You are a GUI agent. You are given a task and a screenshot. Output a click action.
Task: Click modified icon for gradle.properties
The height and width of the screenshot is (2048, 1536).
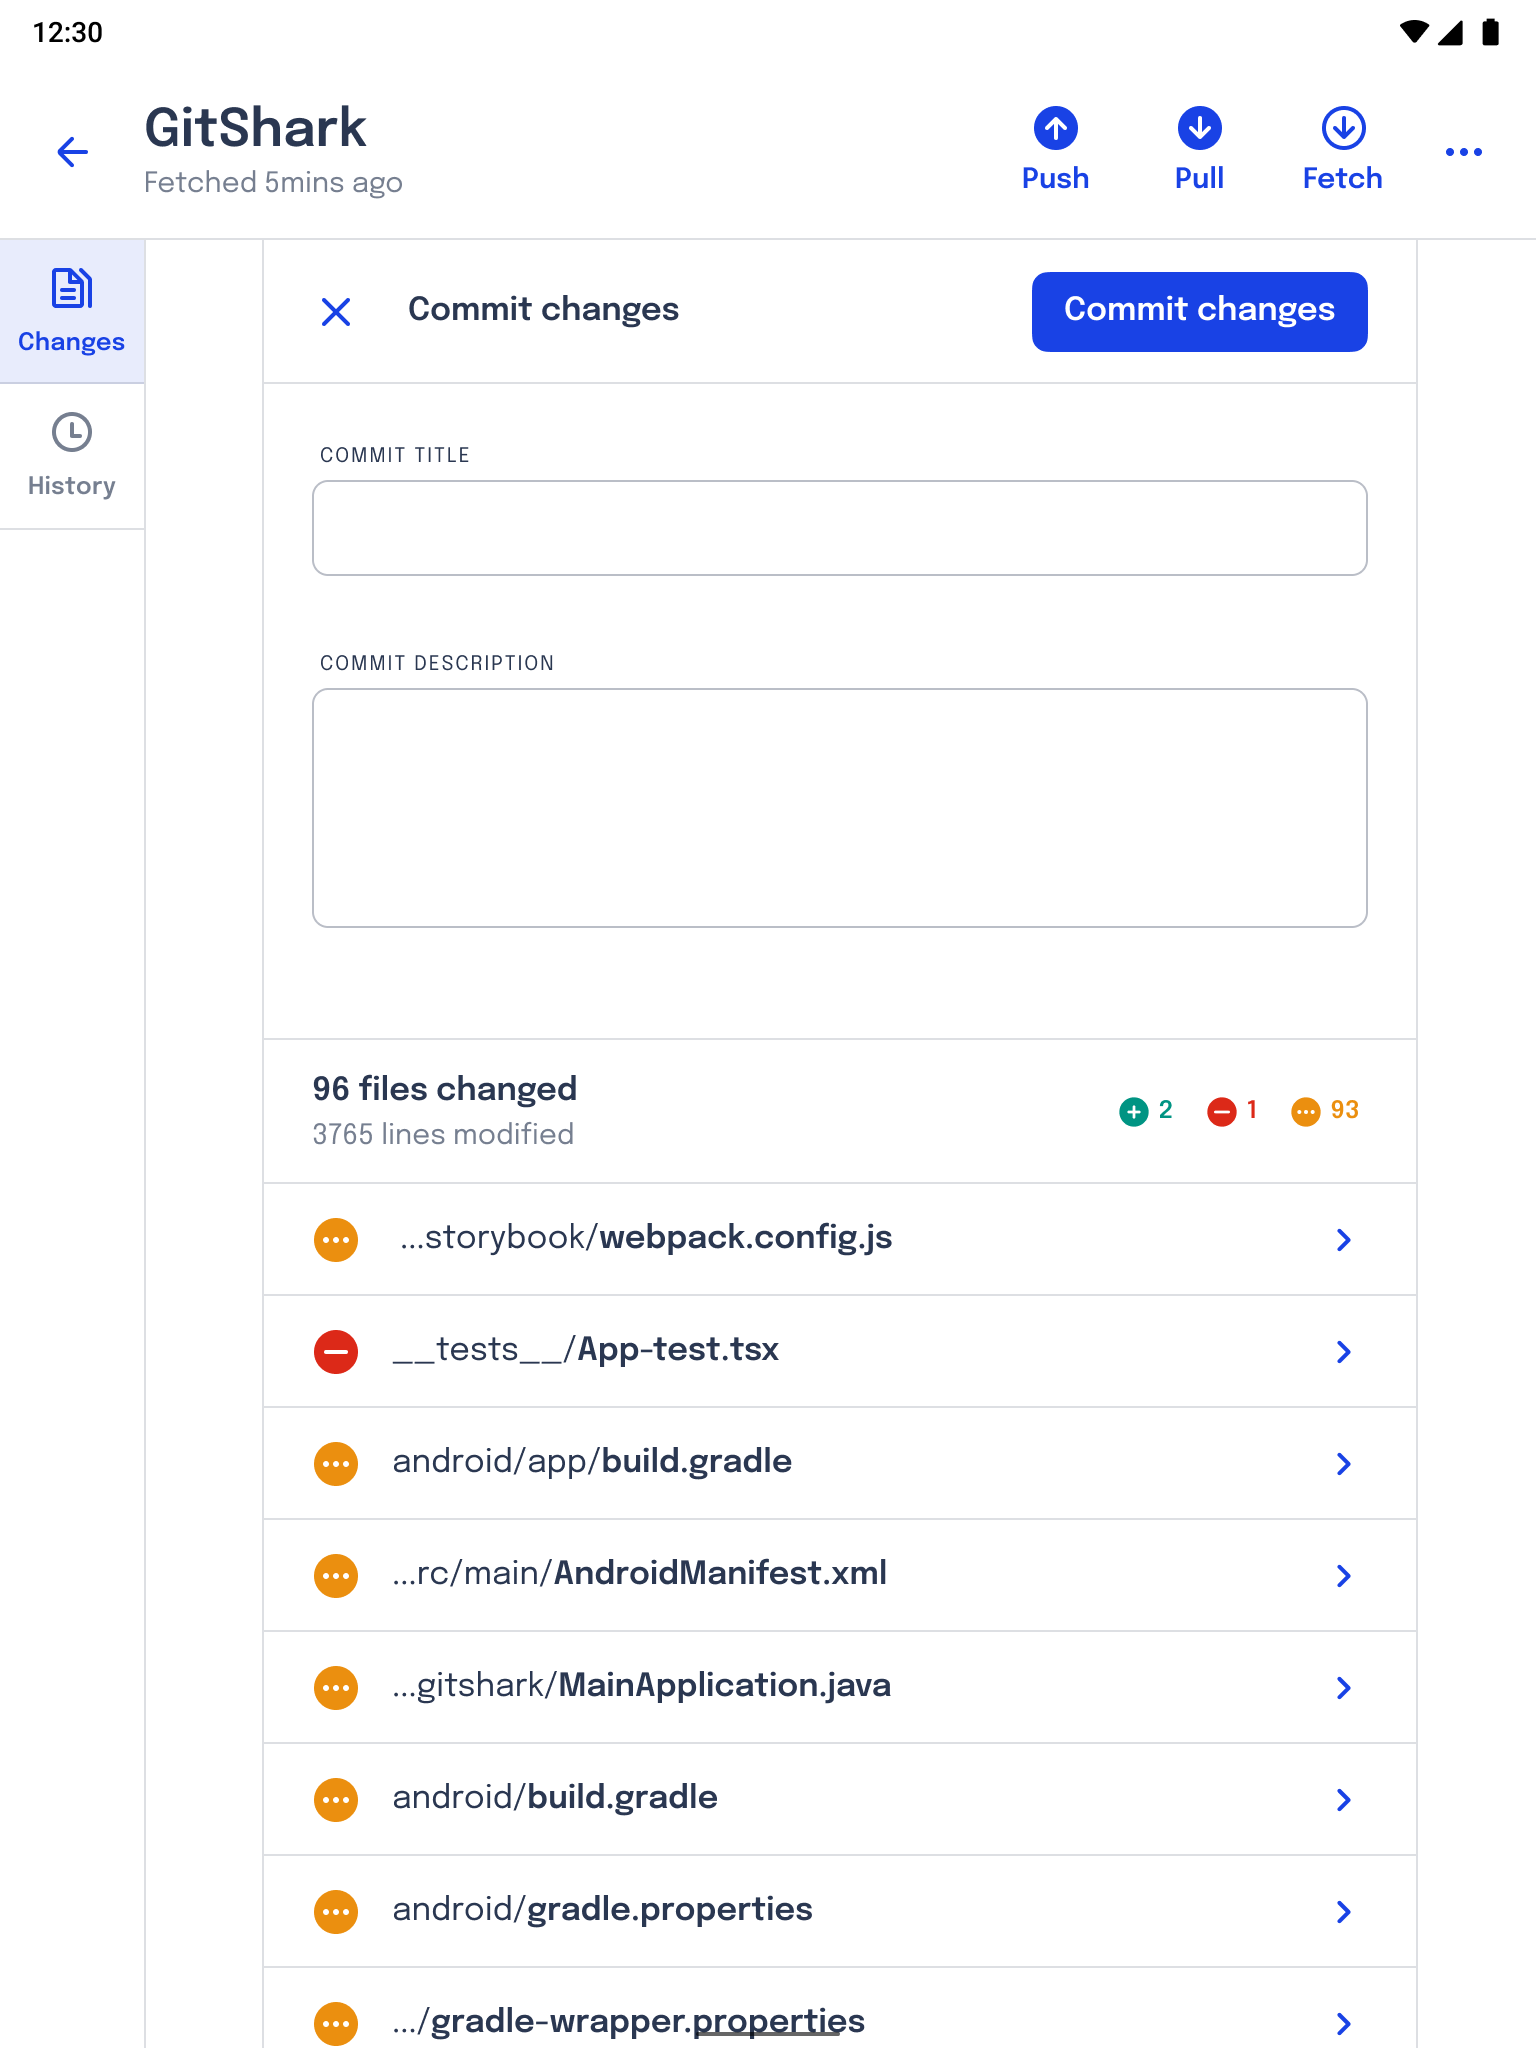click(x=336, y=1912)
